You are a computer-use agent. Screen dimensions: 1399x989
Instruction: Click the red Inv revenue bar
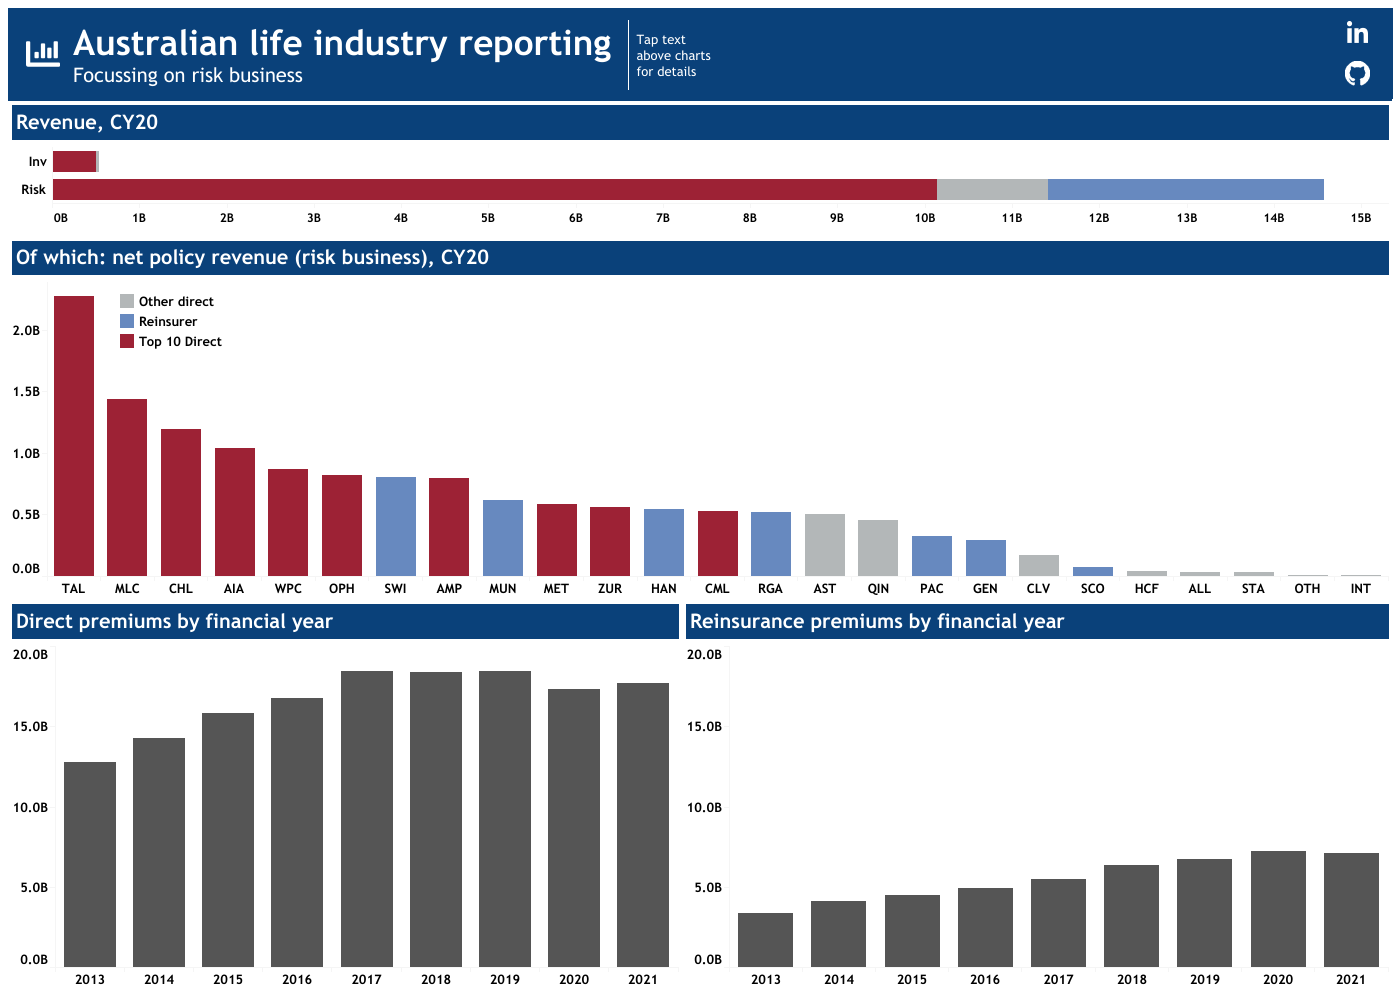(74, 162)
